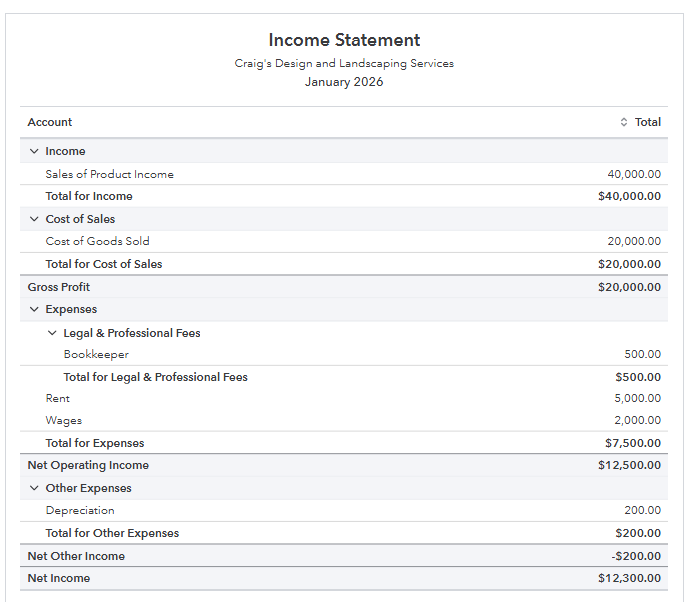Click the Net Income total $12,300.00

pyautogui.click(x=629, y=578)
